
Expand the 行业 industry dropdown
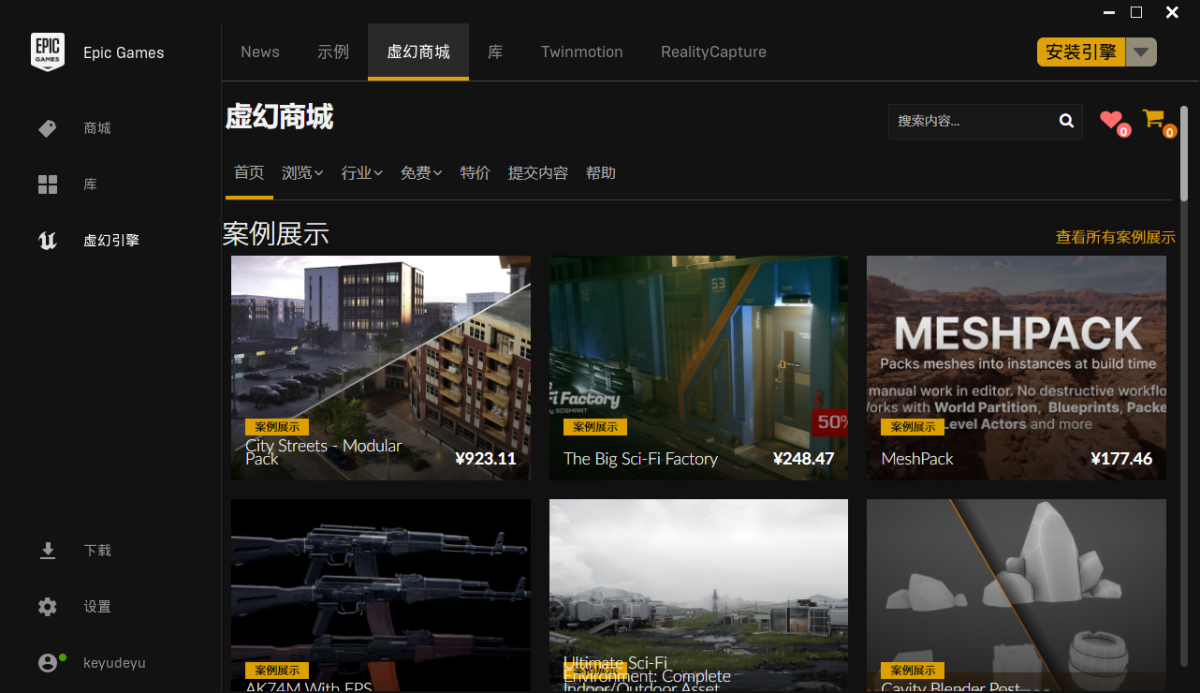(361, 173)
